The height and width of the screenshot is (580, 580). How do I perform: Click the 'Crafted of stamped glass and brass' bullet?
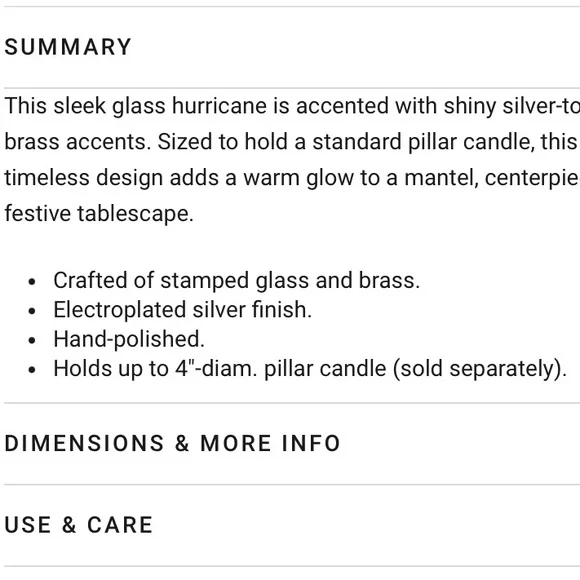point(237,280)
